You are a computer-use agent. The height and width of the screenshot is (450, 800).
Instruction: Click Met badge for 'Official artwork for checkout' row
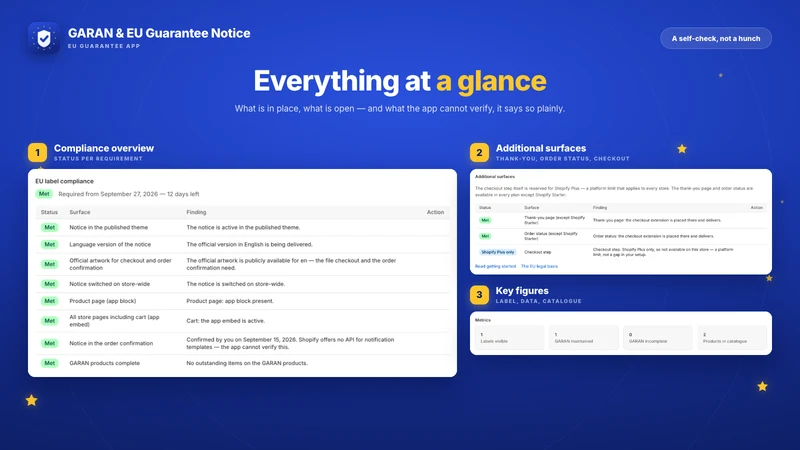[x=49, y=264]
